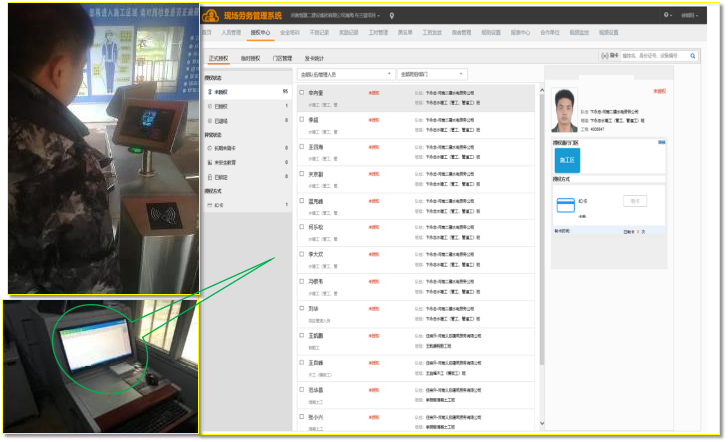The width and height of the screenshot is (728, 442).
Task: Click the 已授权 status icon in sidebar
Action: click(x=208, y=105)
